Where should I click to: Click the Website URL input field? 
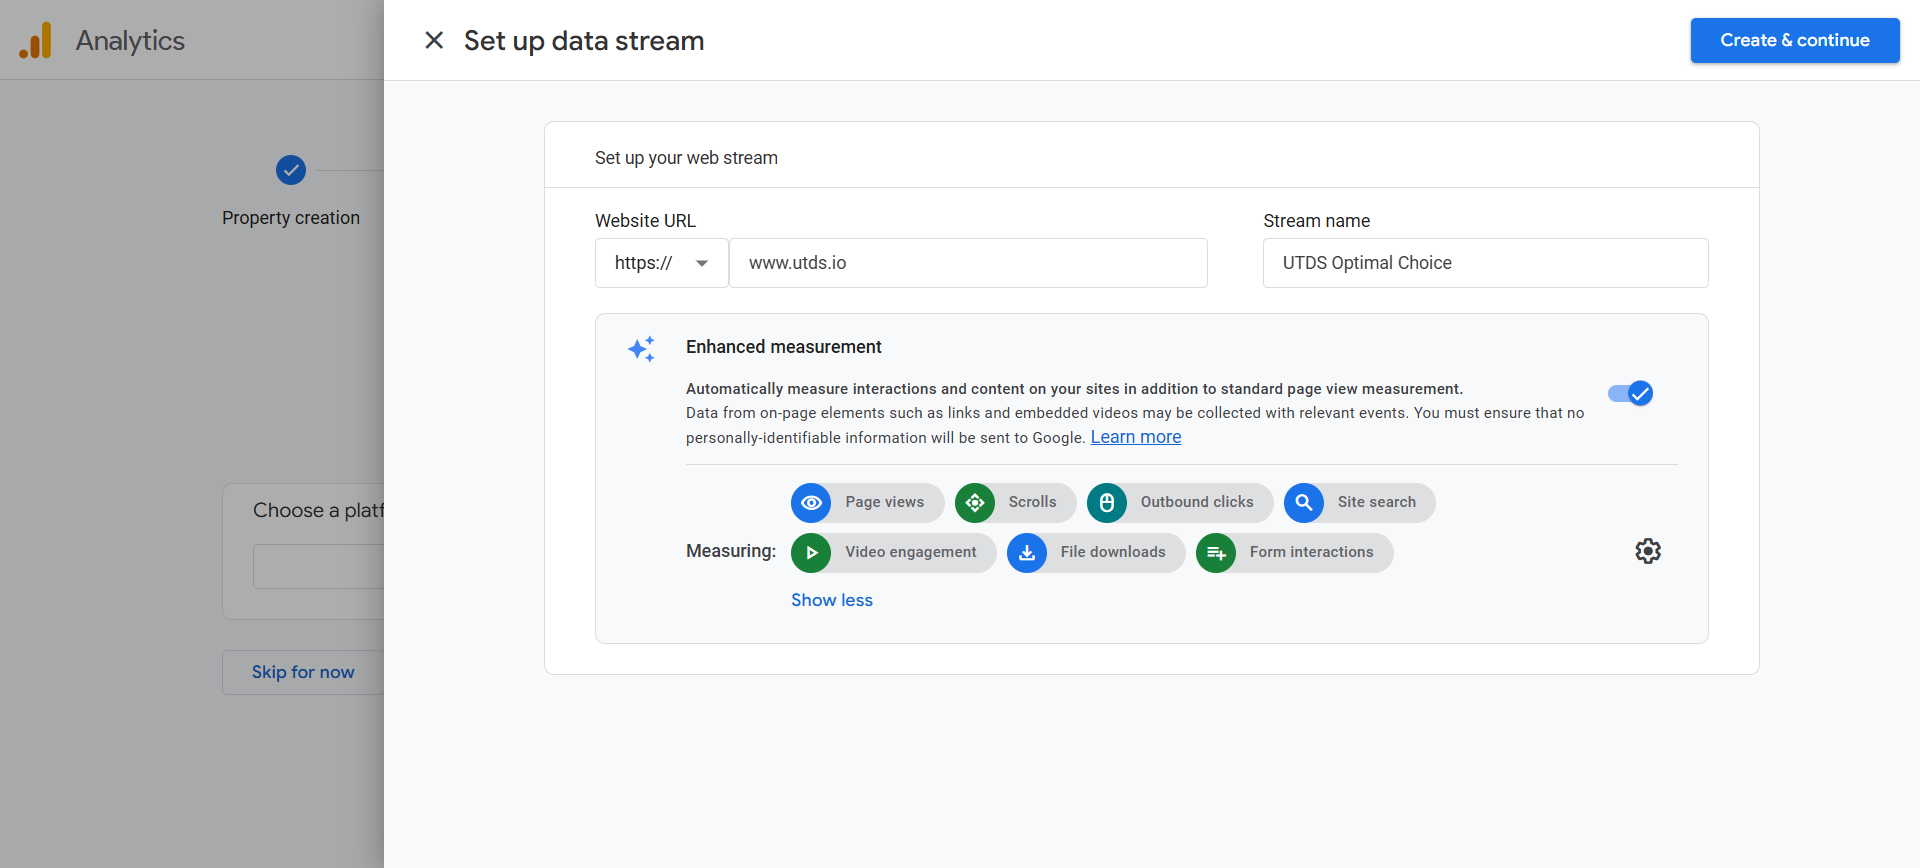pos(968,263)
